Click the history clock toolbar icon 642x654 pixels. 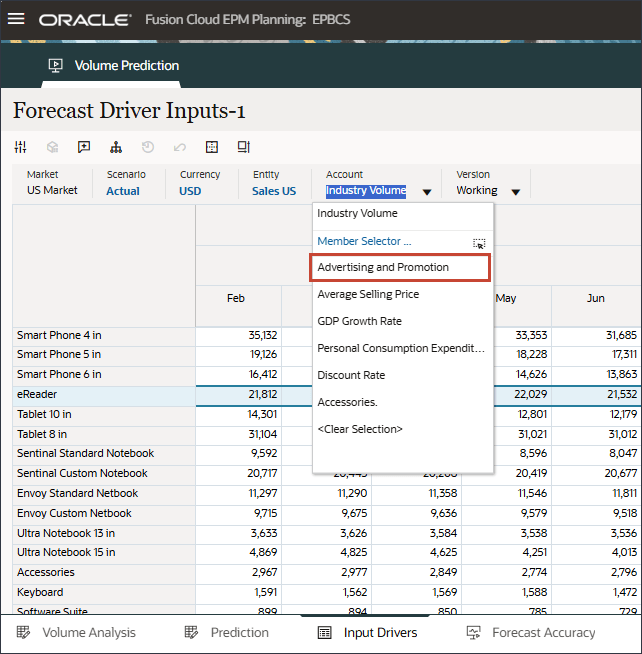click(148, 147)
